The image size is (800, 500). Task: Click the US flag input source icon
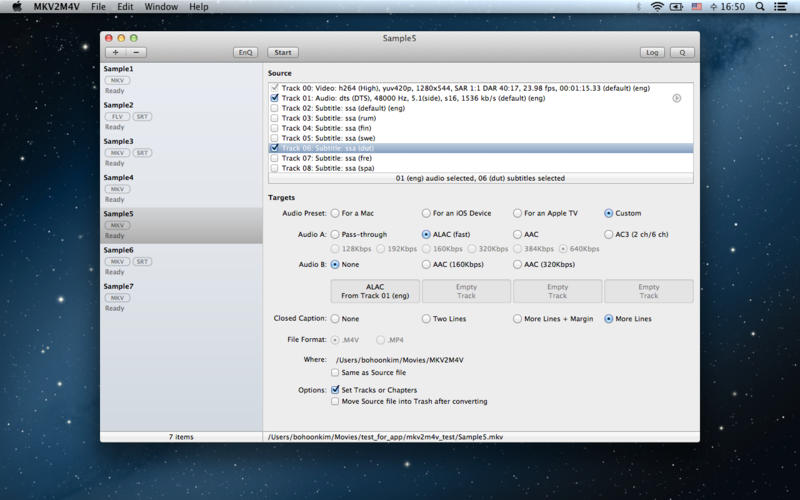tap(696, 7)
